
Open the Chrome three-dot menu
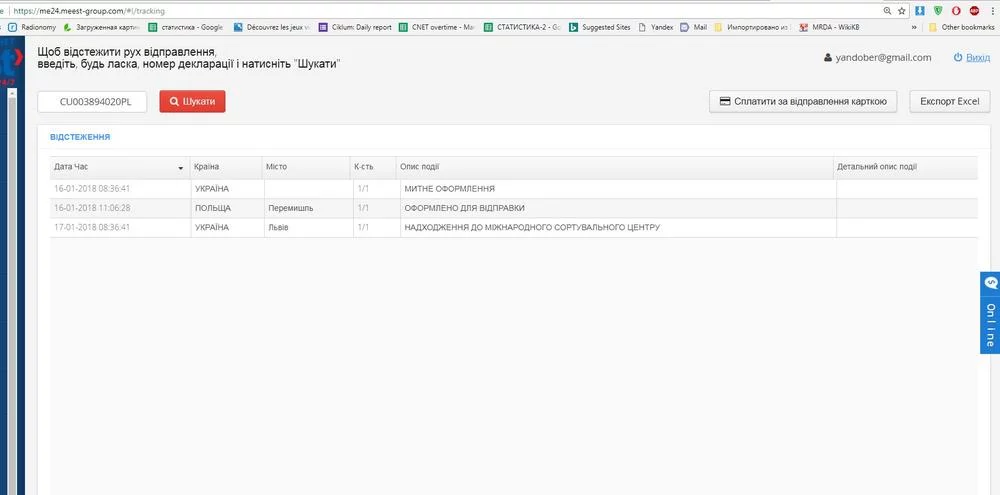pyautogui.click(x=992, y=11)
